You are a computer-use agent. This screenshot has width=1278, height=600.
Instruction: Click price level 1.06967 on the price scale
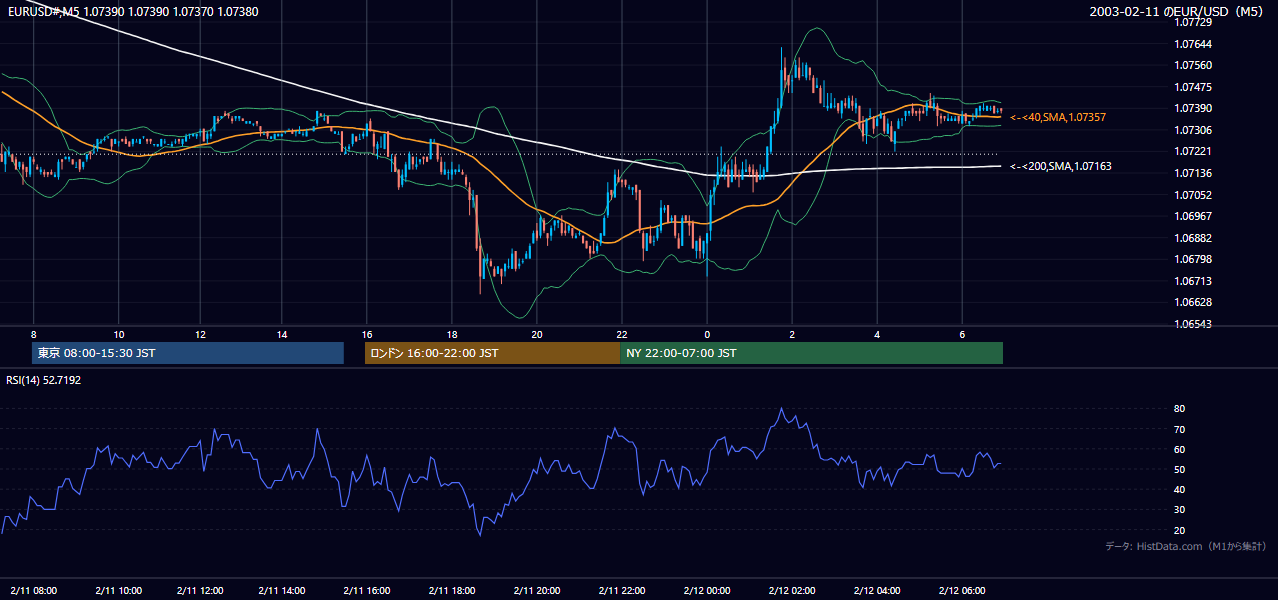(x=1193, y=216)
